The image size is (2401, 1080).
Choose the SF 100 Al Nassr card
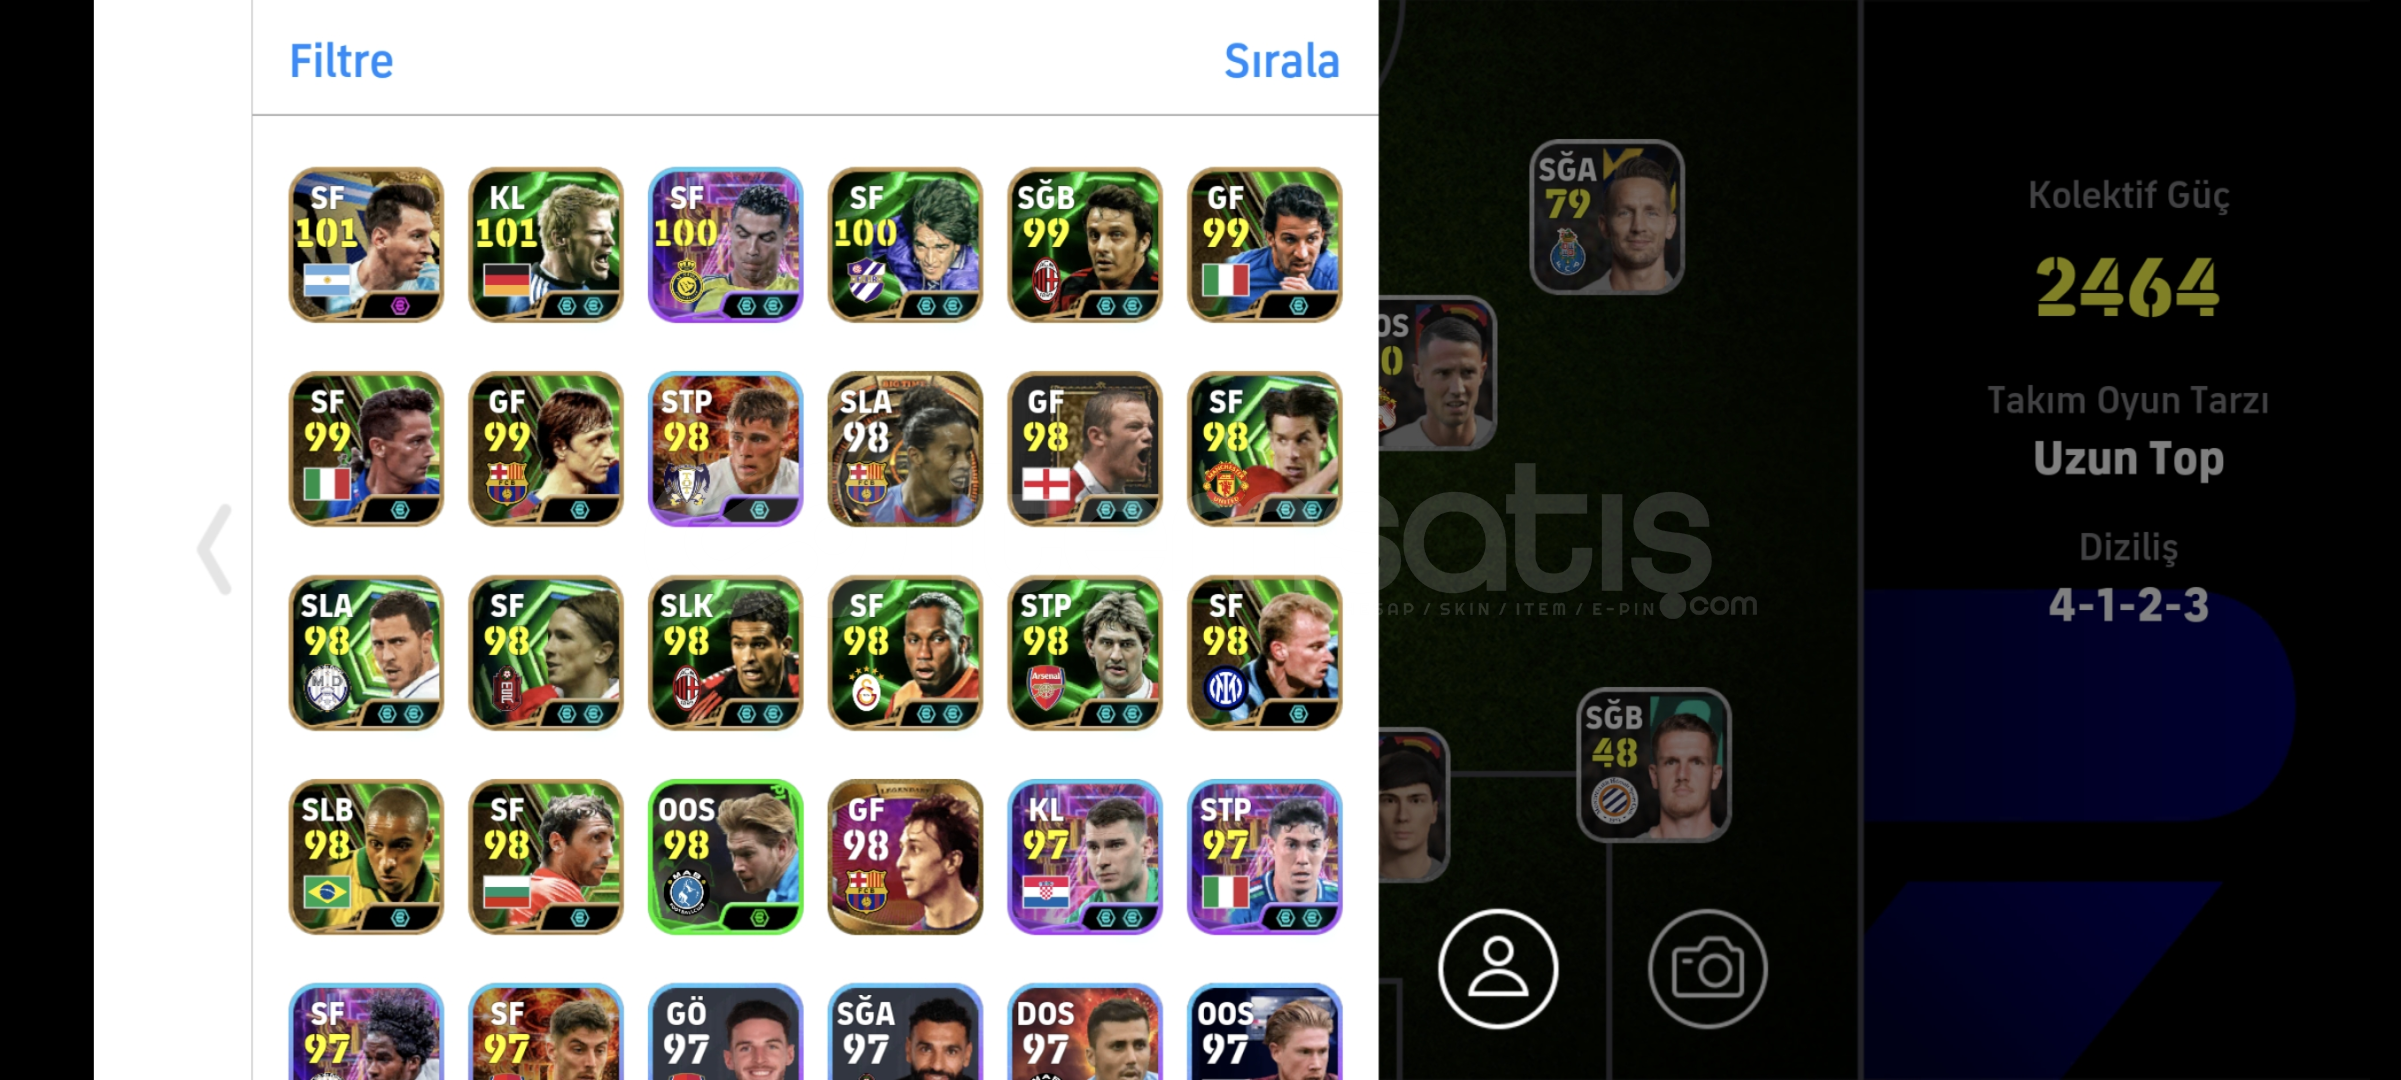coord(726,245)
